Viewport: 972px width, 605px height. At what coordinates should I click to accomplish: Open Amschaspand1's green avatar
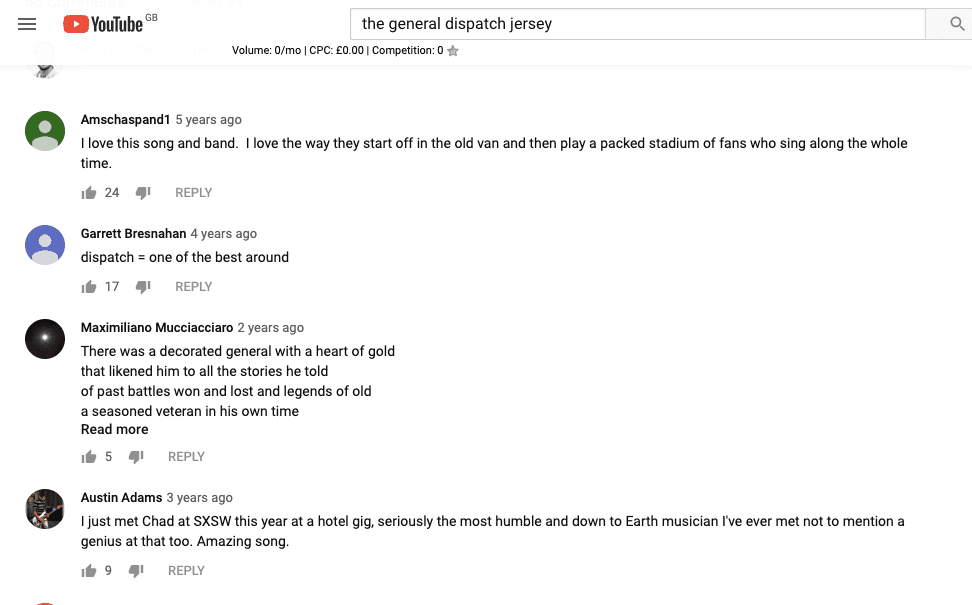pyautogui.click(x=45, y=131)
